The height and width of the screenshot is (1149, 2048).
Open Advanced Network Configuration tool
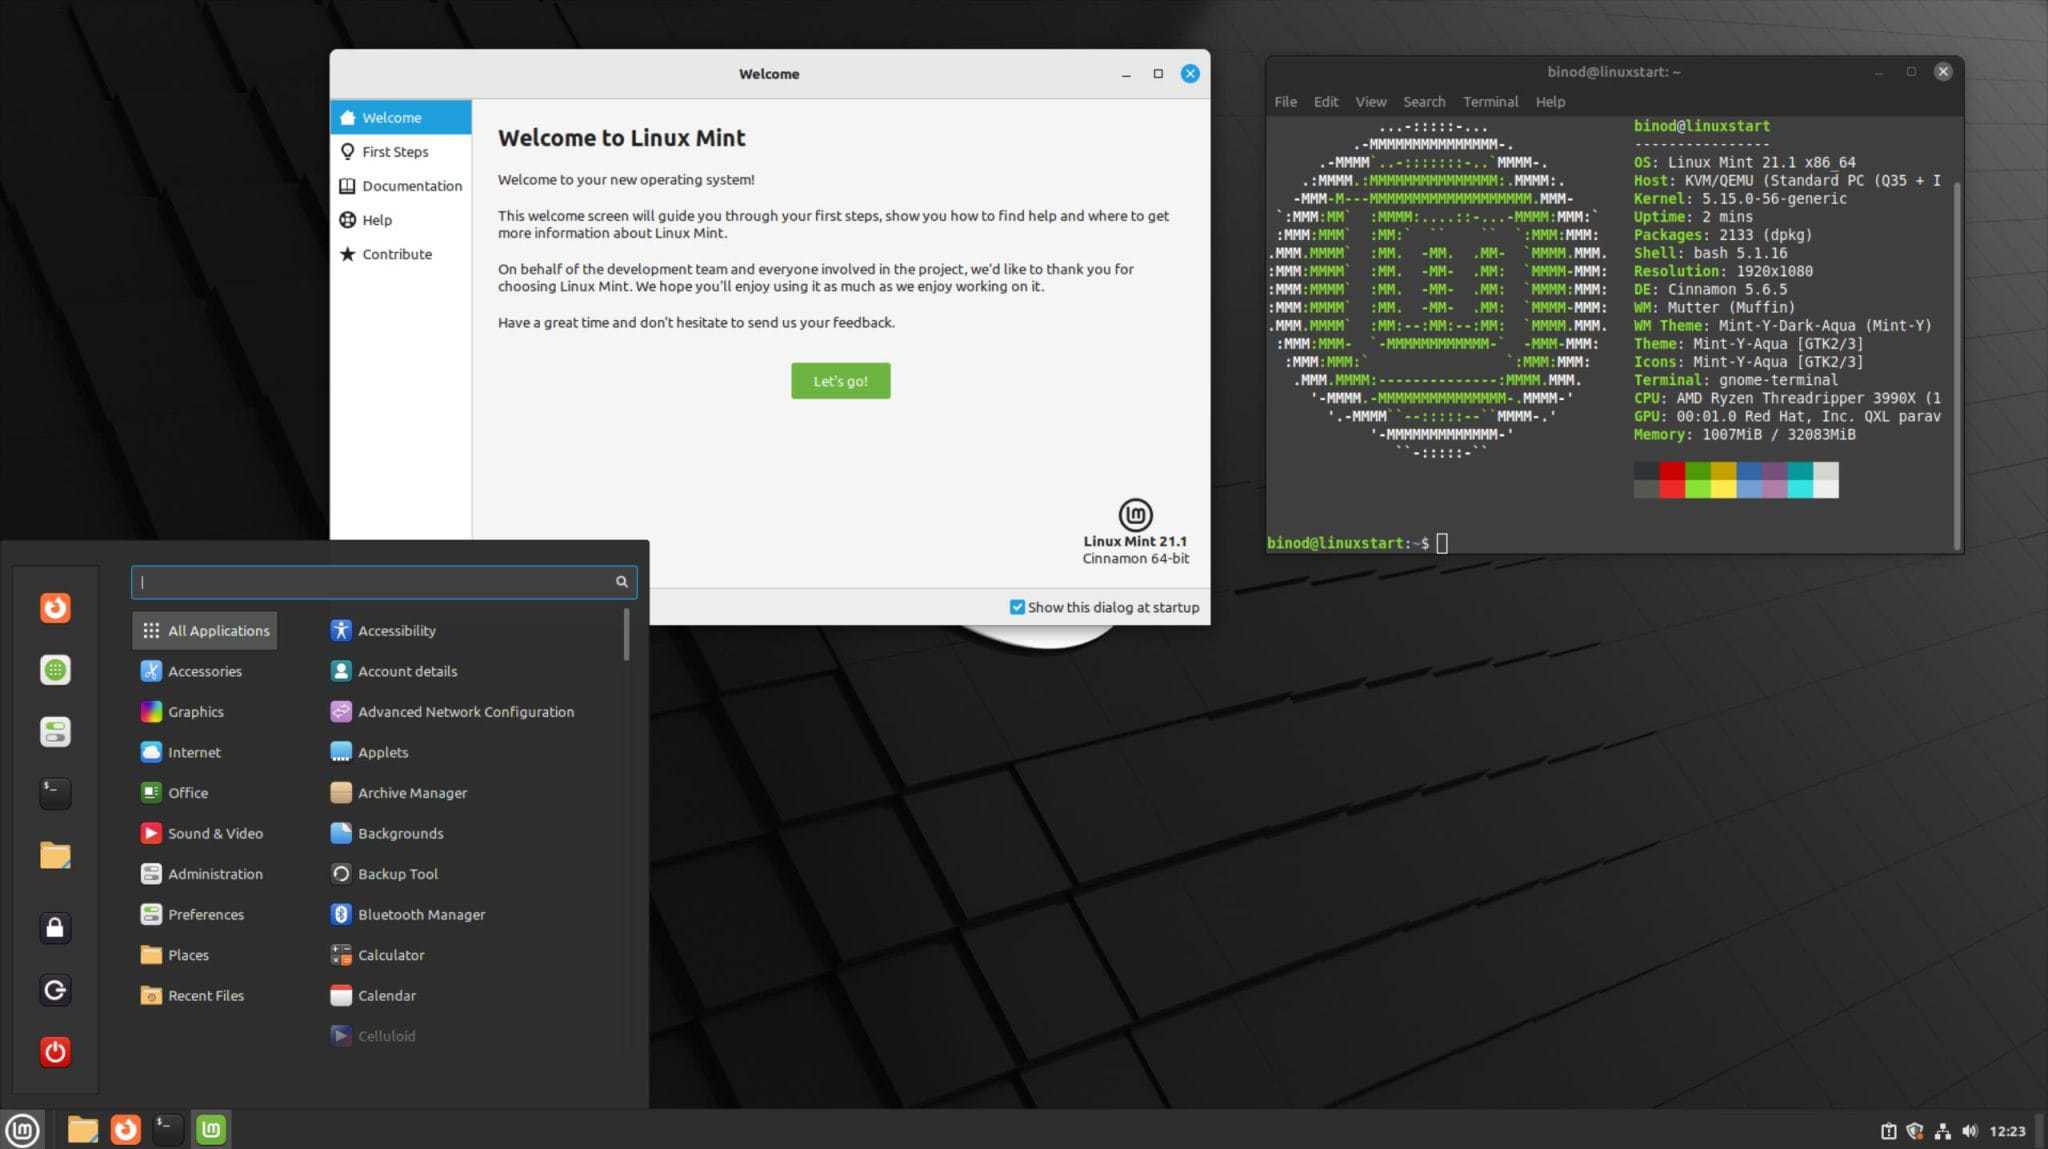pos(464,710)
